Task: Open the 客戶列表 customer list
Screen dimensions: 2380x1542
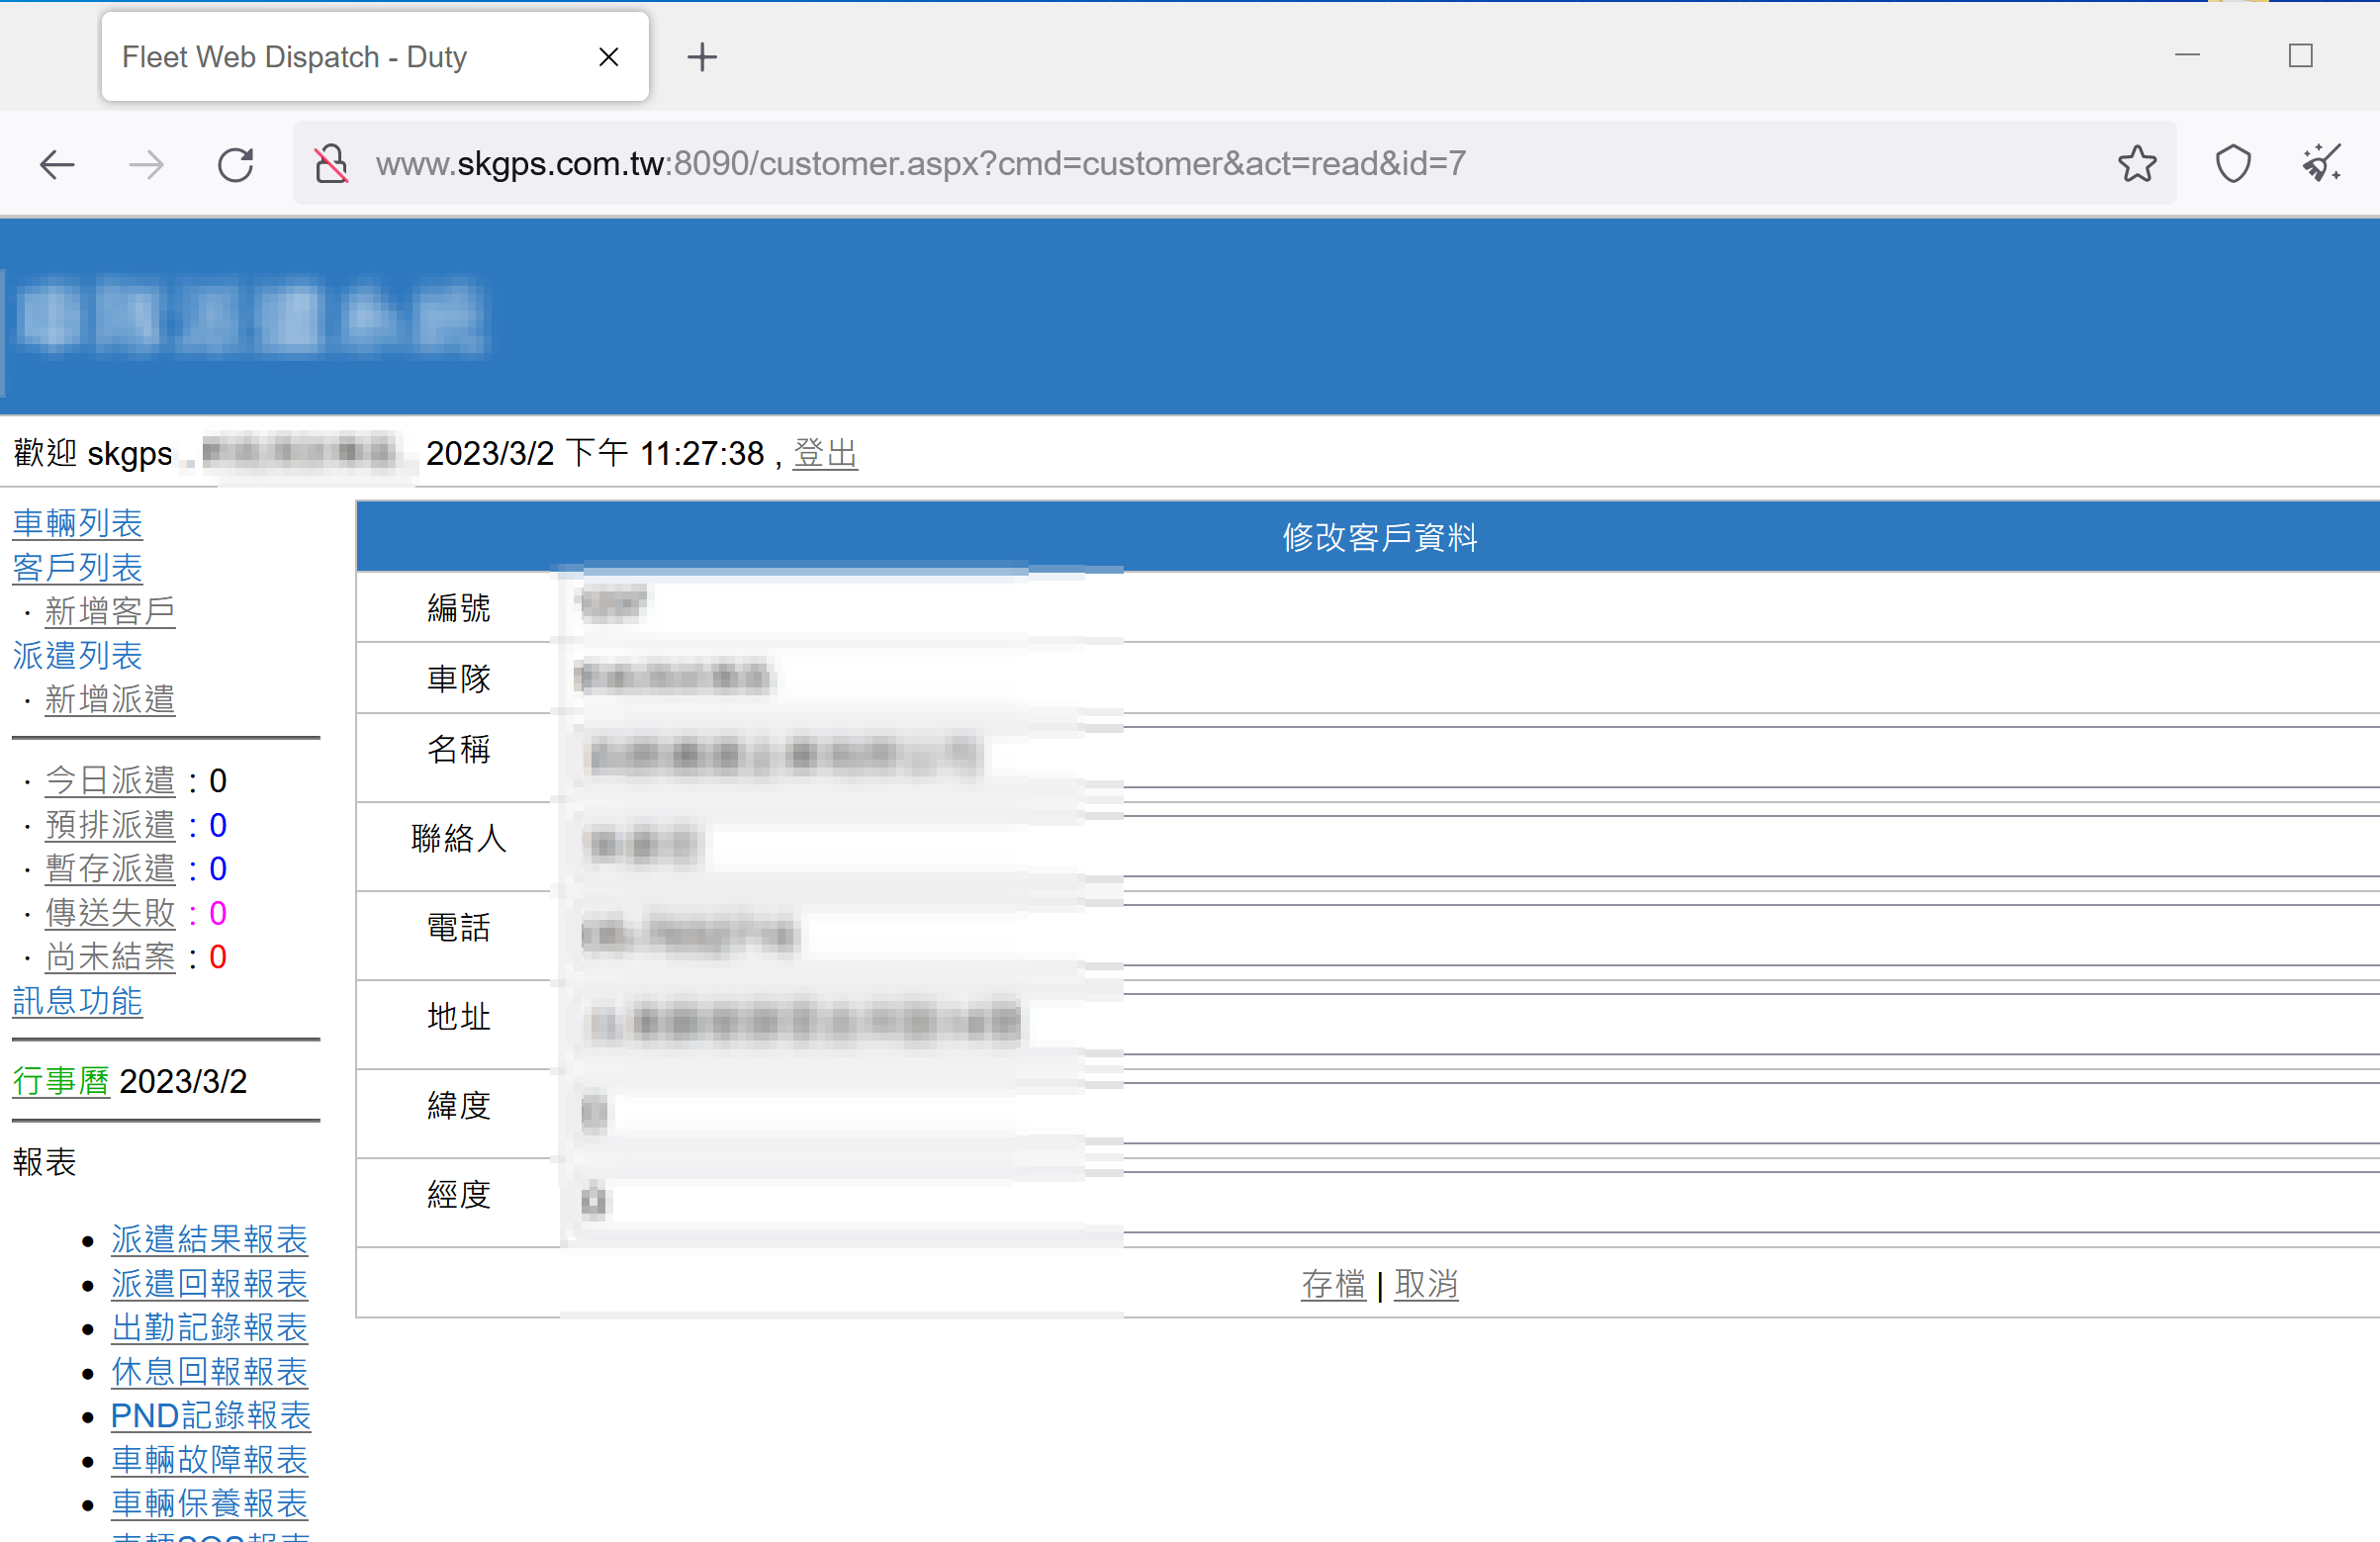Action: pos(78,568)
